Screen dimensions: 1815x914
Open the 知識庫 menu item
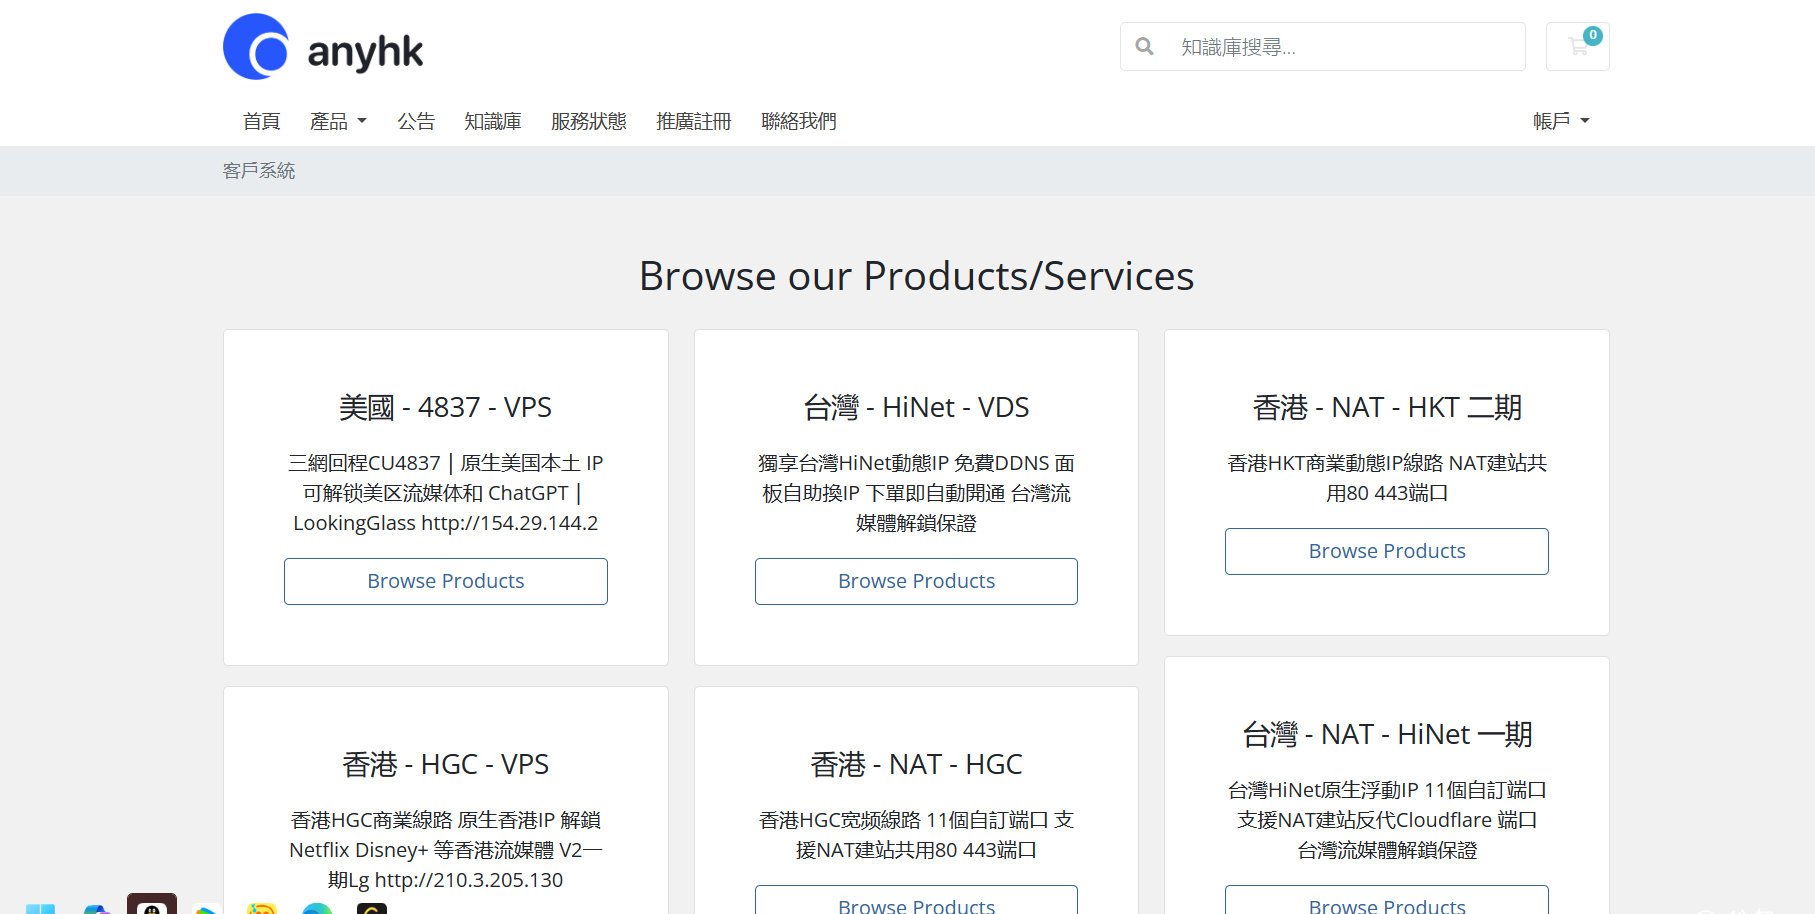point(493,121)
